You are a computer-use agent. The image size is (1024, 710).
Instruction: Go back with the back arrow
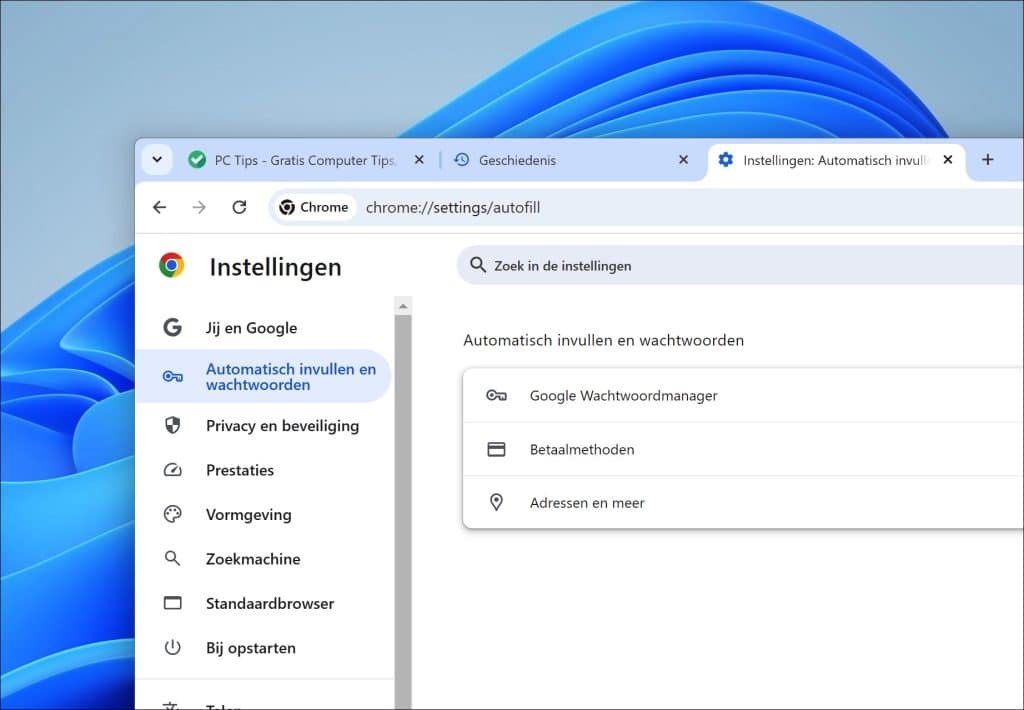pyautogui.click(x=159, y=207)
